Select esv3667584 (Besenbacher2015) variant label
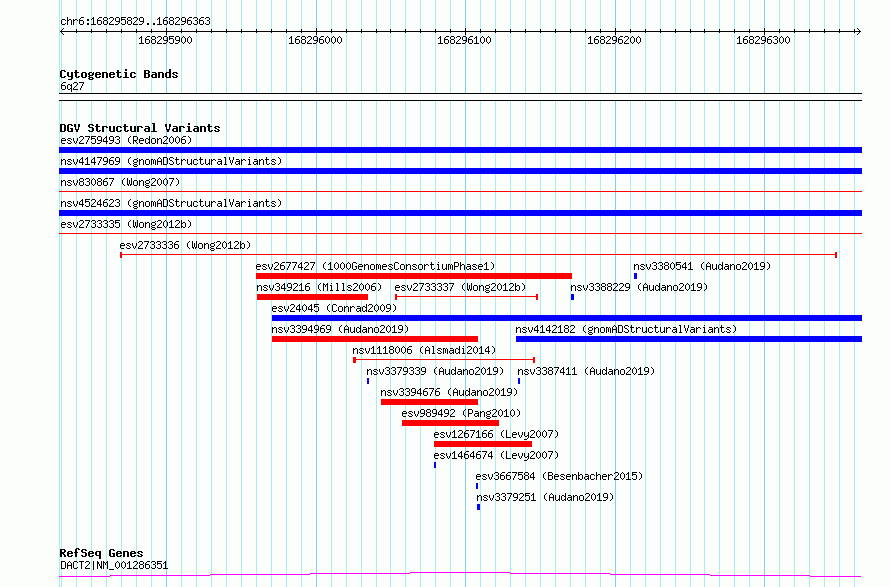Image resolution: width=890 pixels, height=587 pixels. 559,476
